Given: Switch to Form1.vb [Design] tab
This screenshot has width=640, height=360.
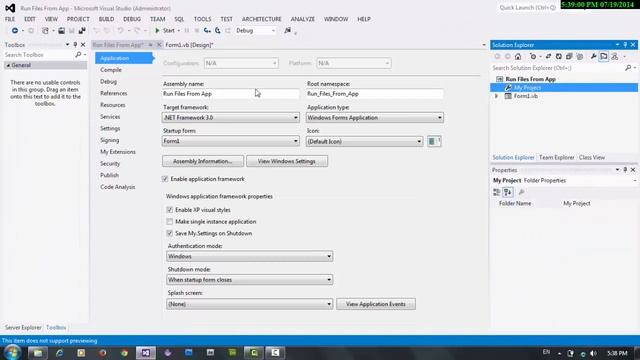Looking at the screenshot, I should tap(189, 45).
